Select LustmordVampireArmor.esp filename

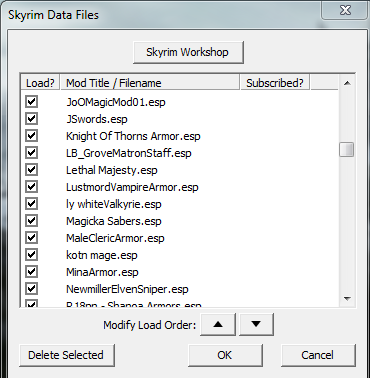(132, 187)
